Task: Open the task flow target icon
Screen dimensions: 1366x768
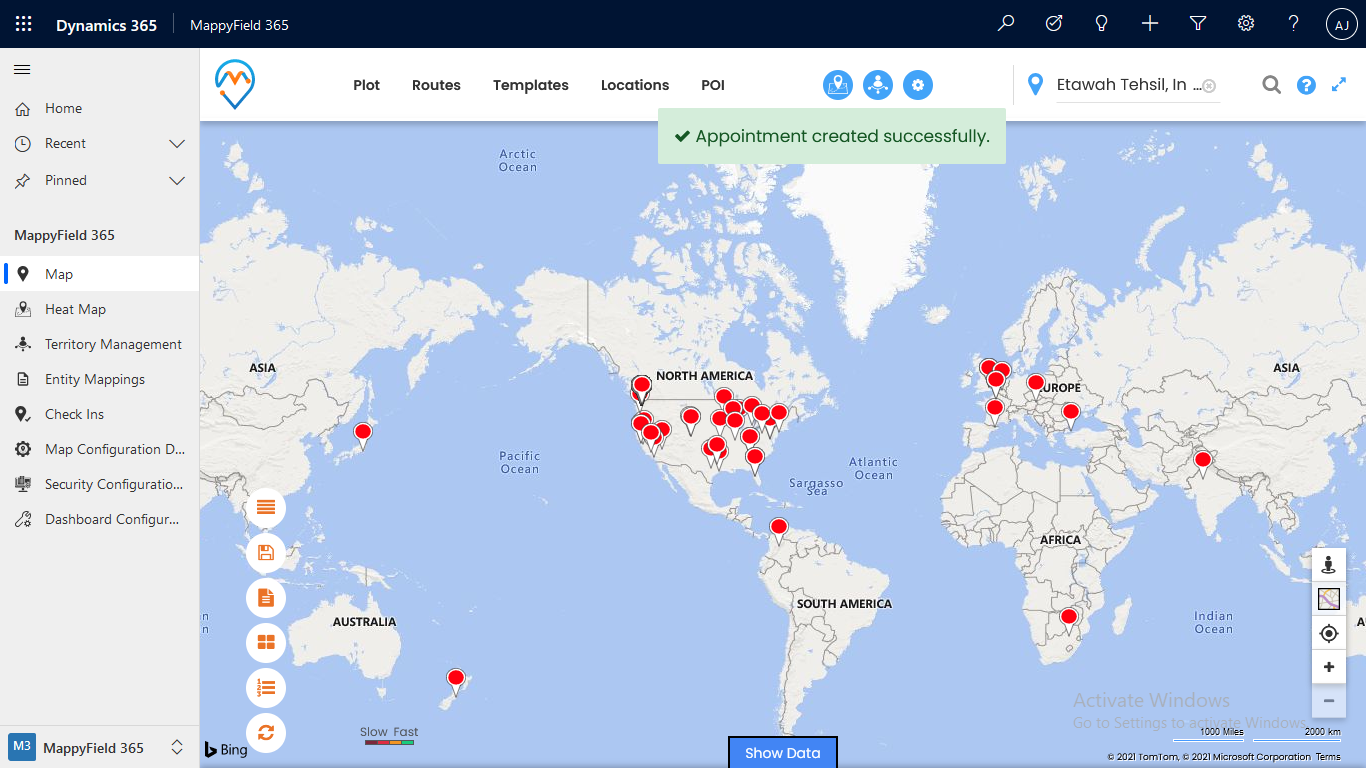Action: [x=1054, y=24]
